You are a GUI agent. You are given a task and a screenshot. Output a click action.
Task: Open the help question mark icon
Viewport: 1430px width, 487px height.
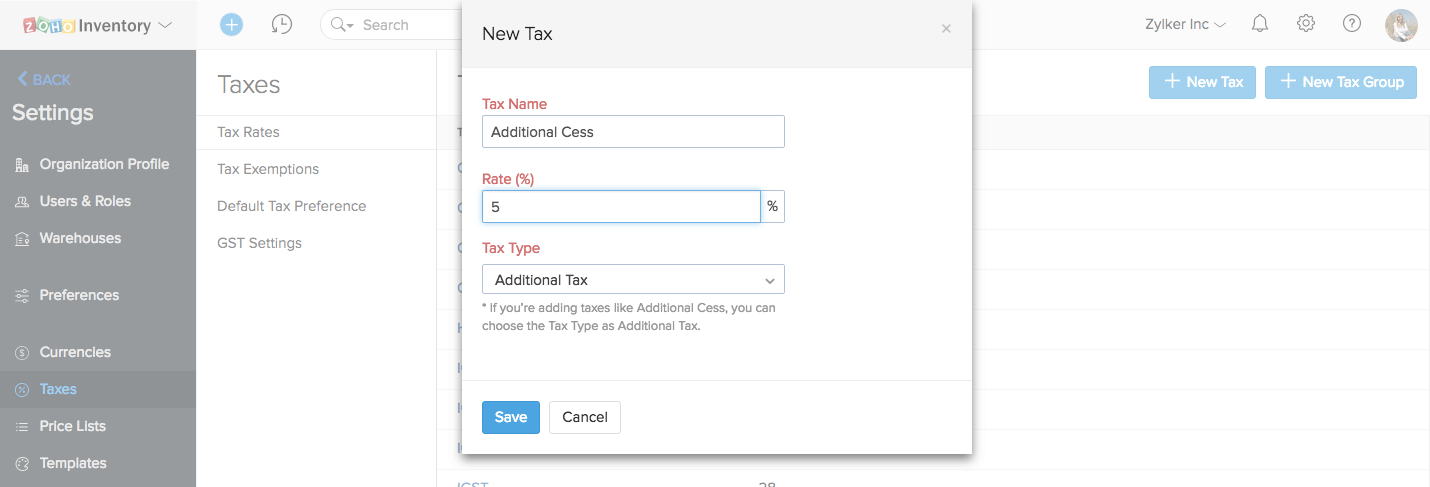[x=1352, y=24]
